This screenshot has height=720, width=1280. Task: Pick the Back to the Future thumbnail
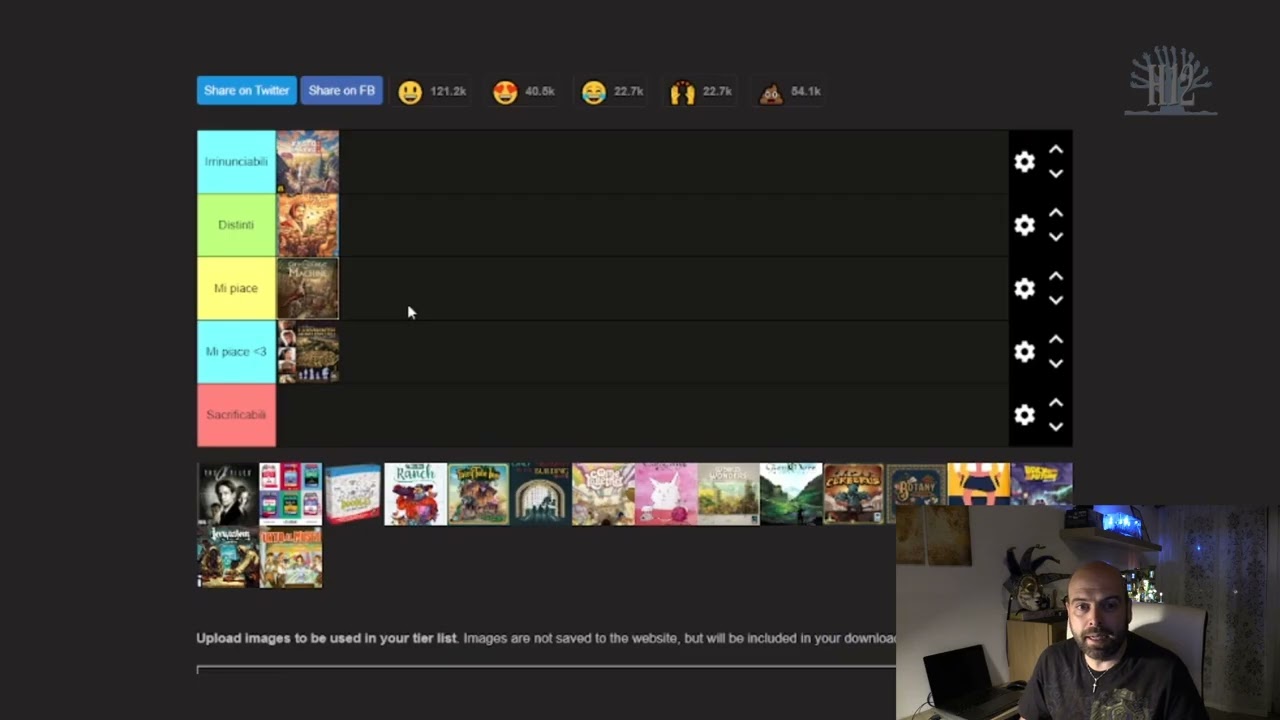1041,484
